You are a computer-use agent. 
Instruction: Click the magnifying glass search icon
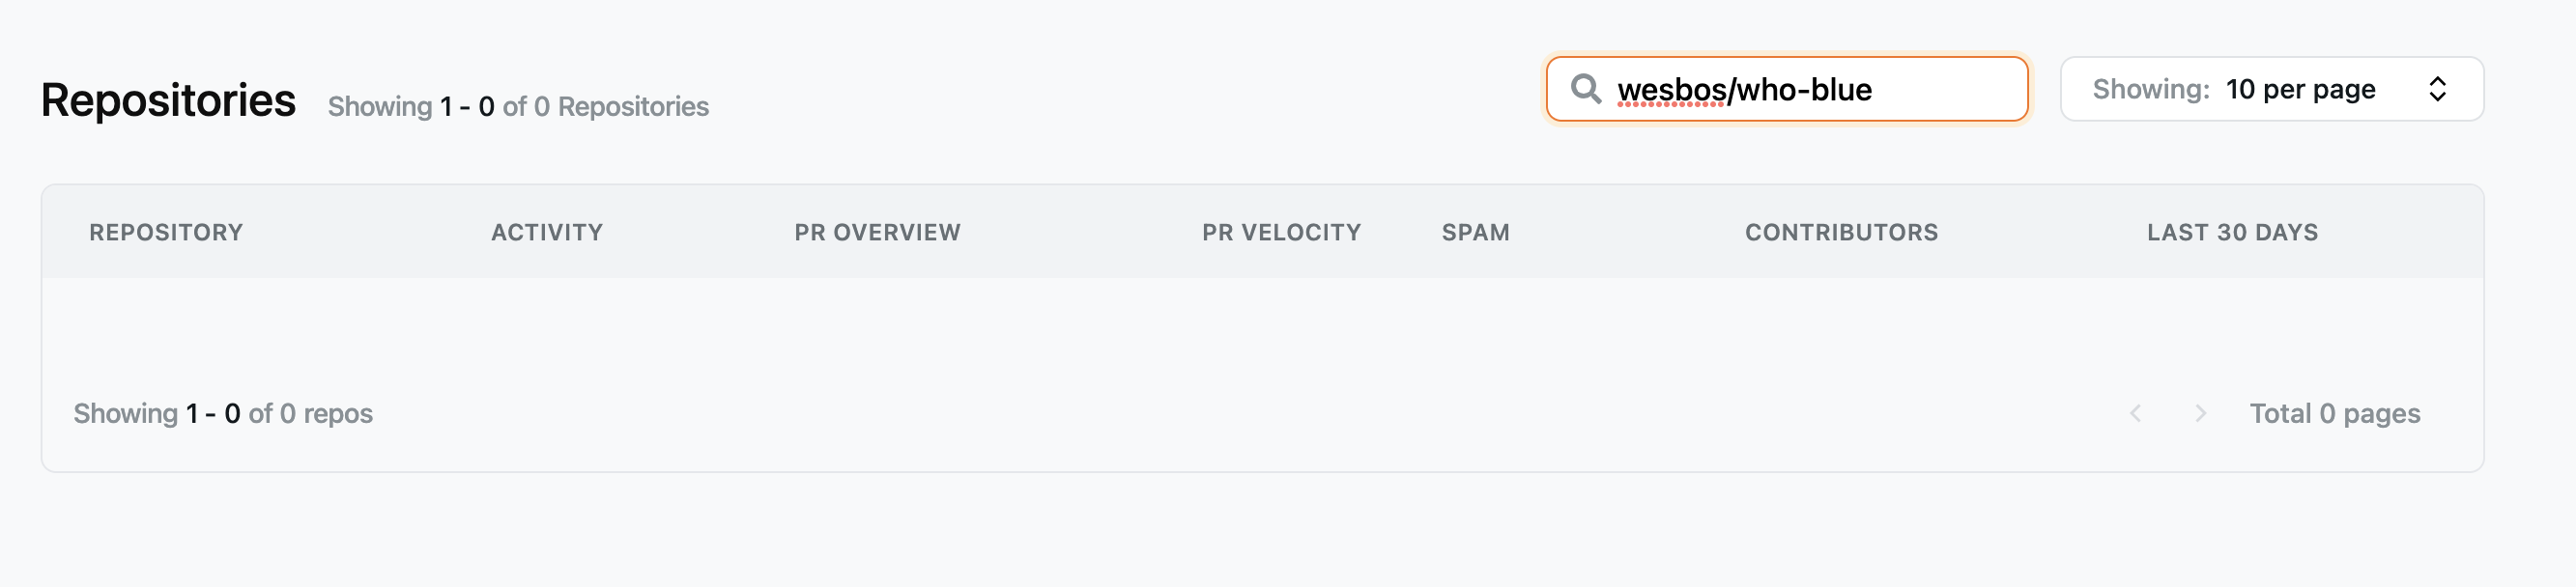pyautogui.click(x=1587, y=90)
